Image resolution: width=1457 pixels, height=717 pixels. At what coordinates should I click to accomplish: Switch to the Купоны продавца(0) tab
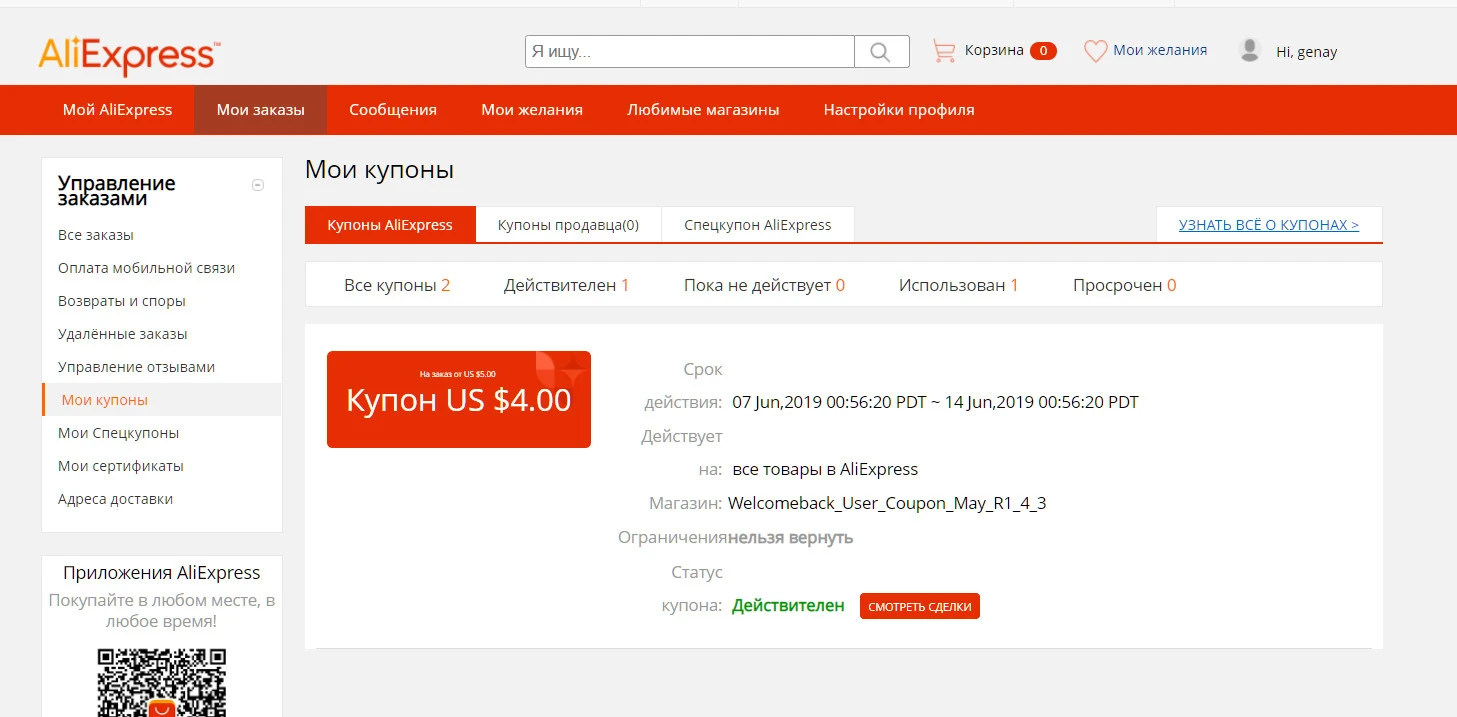(568, 225)
